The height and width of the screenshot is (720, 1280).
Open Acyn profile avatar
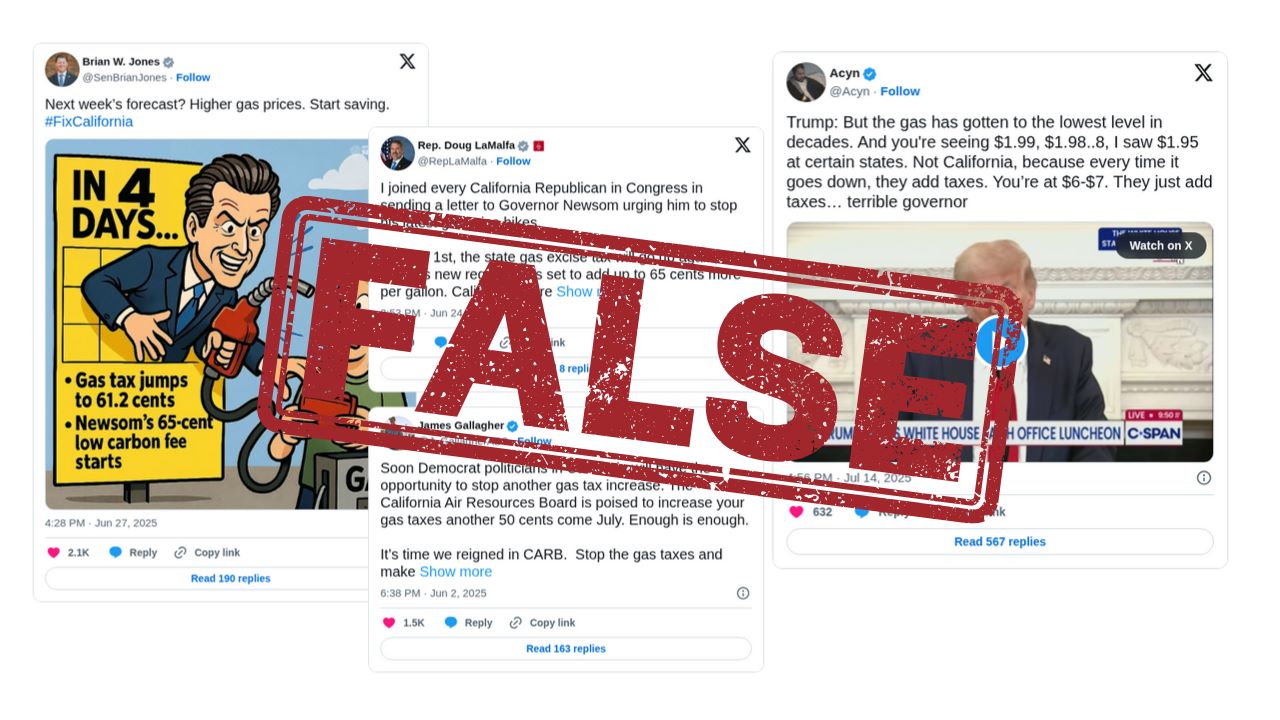pyautogui.click(x=806, y=82)
